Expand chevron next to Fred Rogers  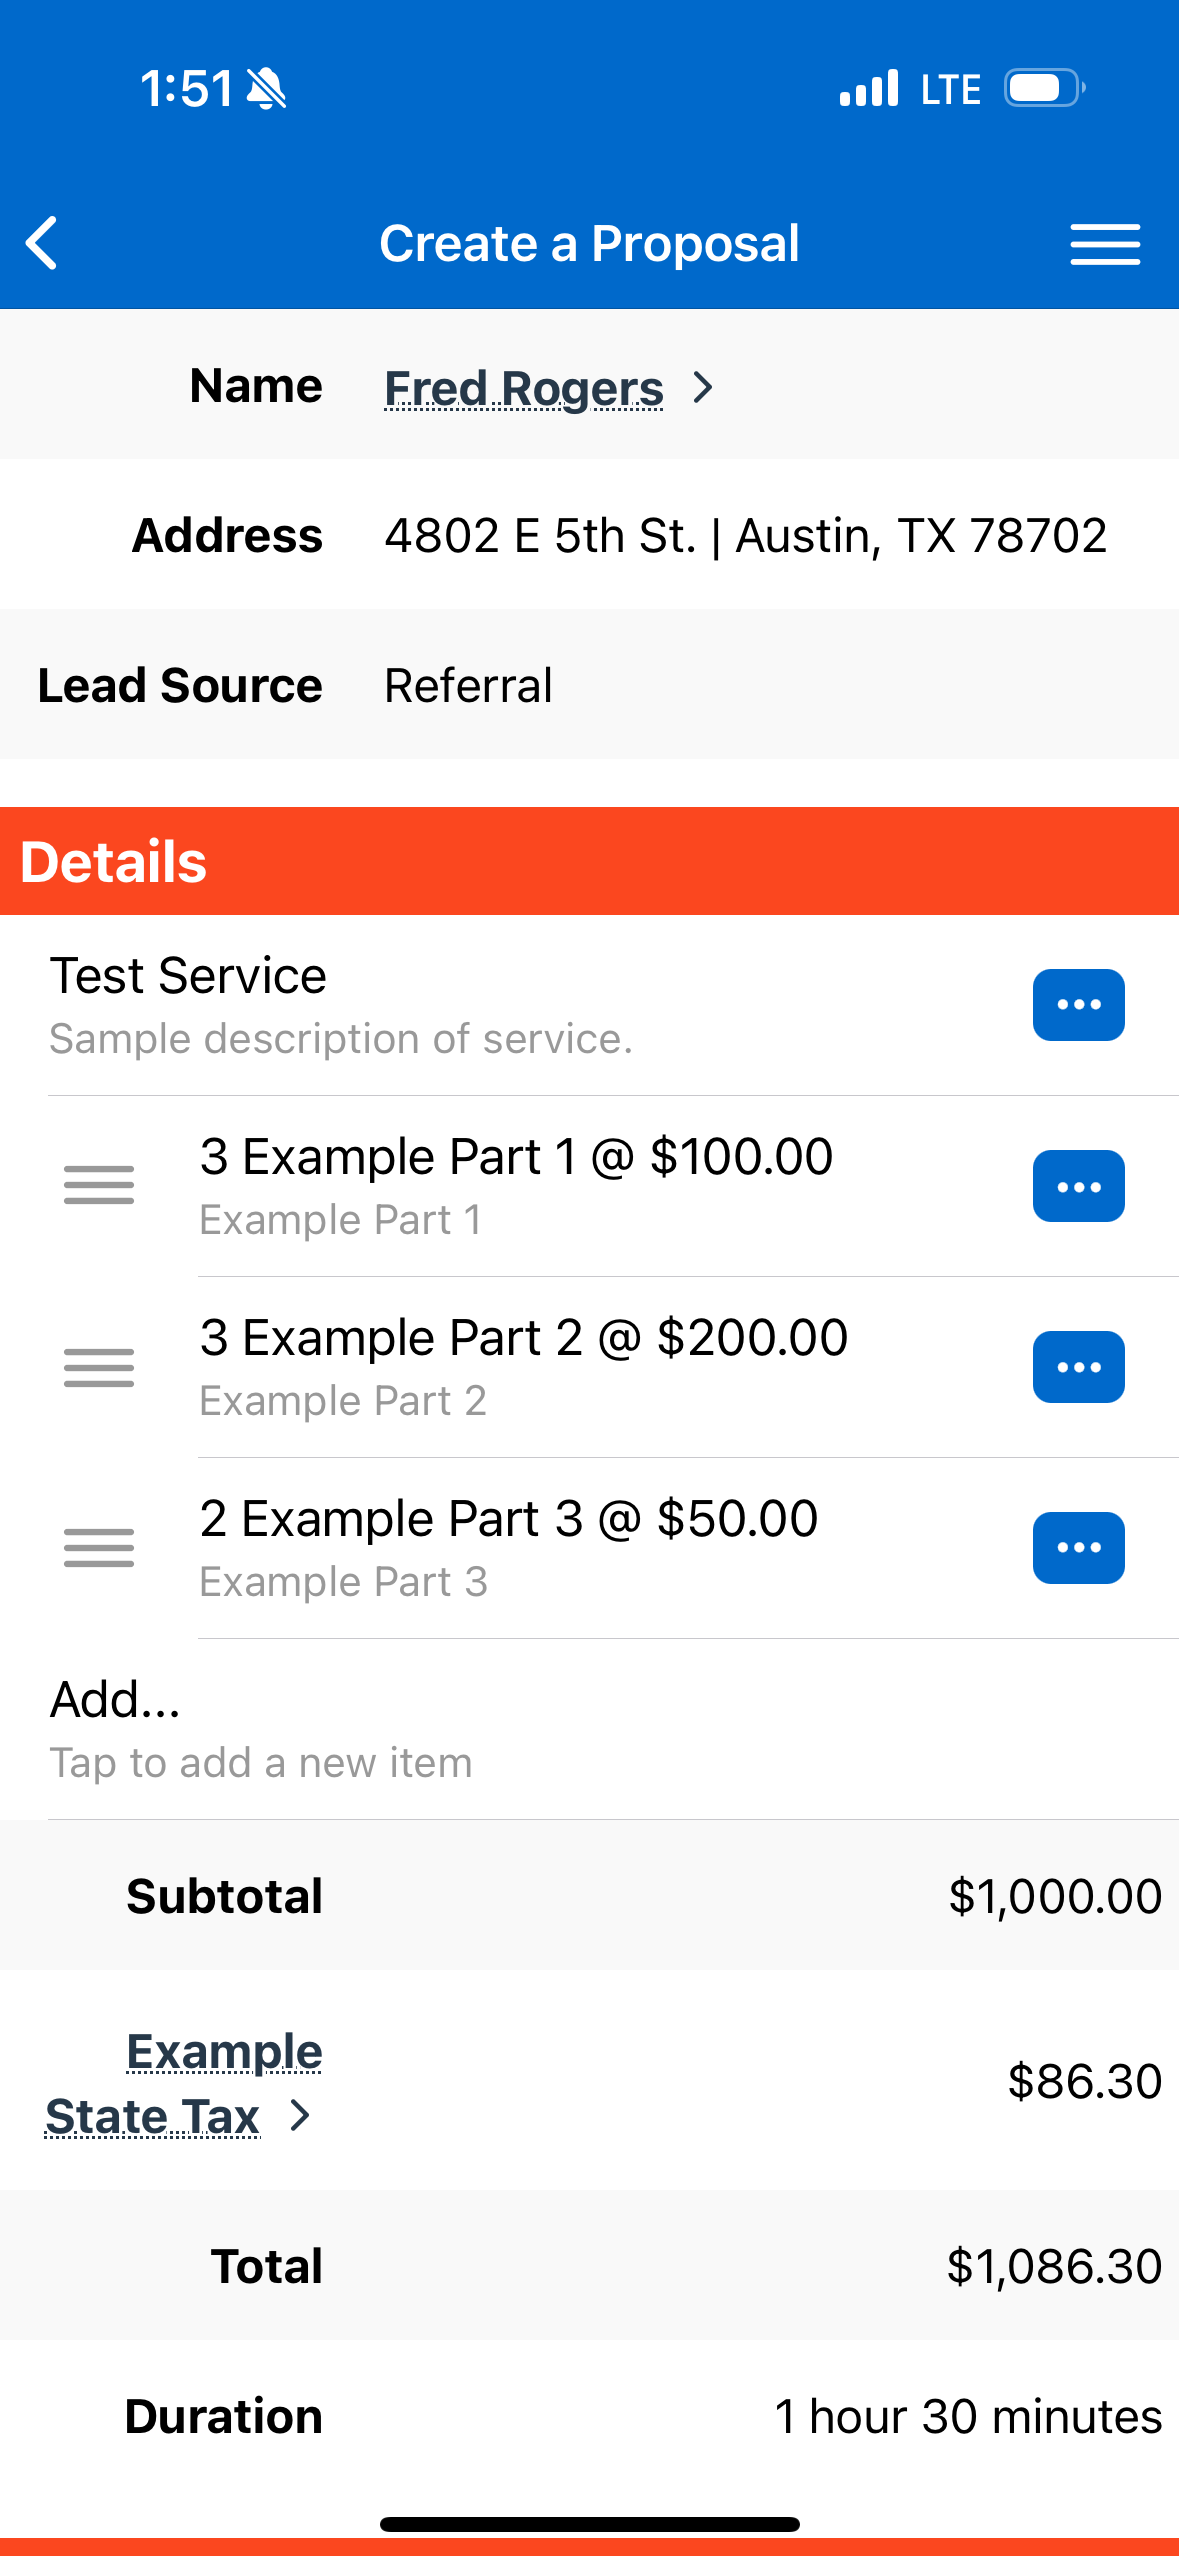[704, 388]
